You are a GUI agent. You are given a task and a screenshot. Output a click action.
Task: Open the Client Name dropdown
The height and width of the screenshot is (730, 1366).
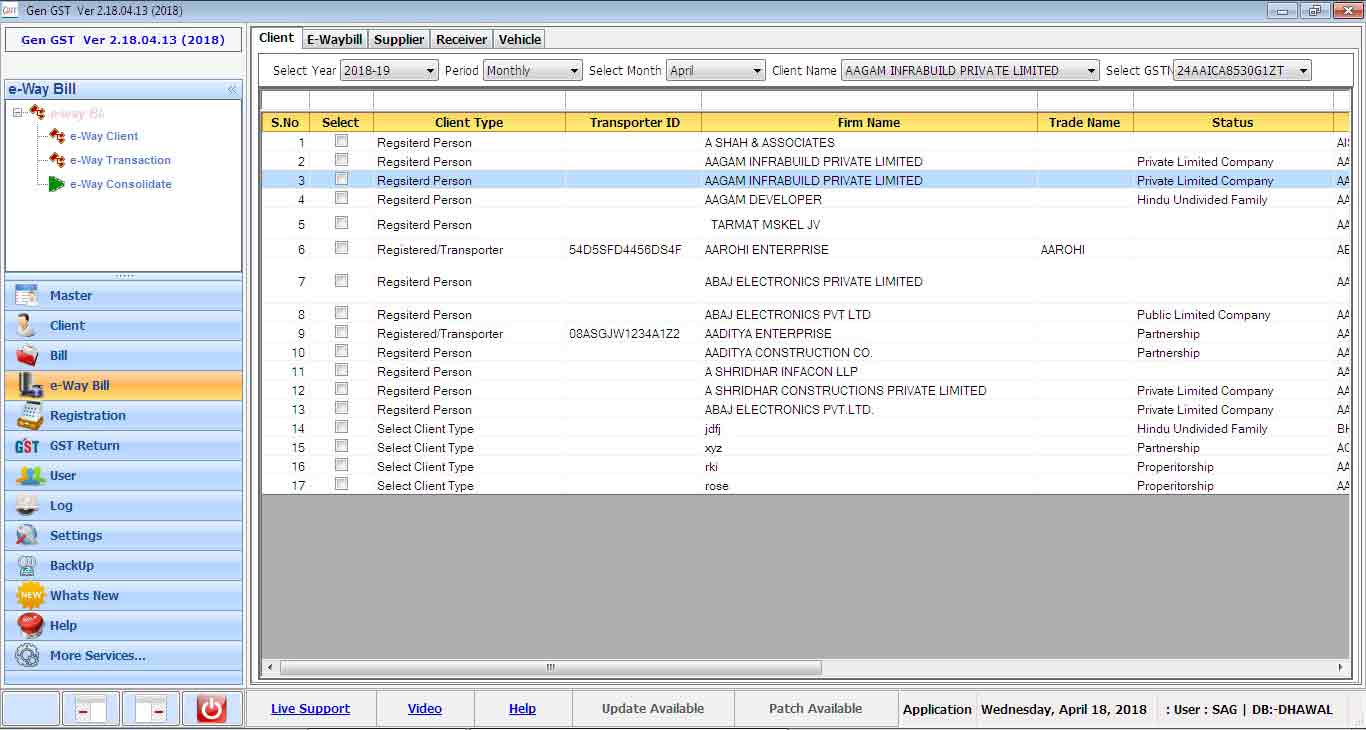969,71
